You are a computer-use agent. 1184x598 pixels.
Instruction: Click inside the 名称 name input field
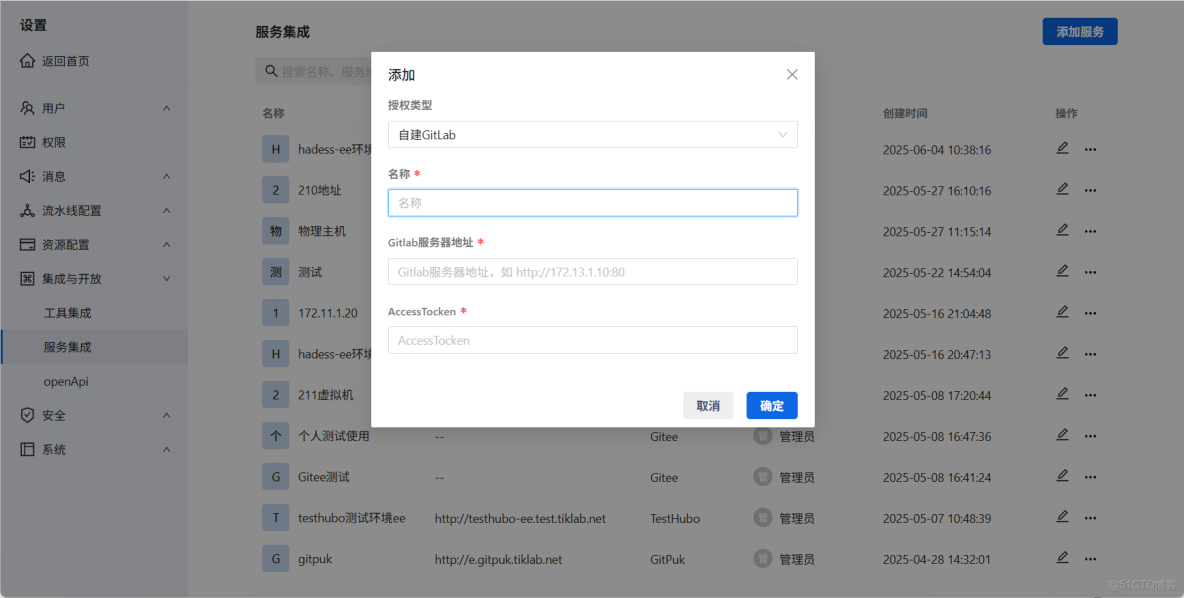coord(592,202)
